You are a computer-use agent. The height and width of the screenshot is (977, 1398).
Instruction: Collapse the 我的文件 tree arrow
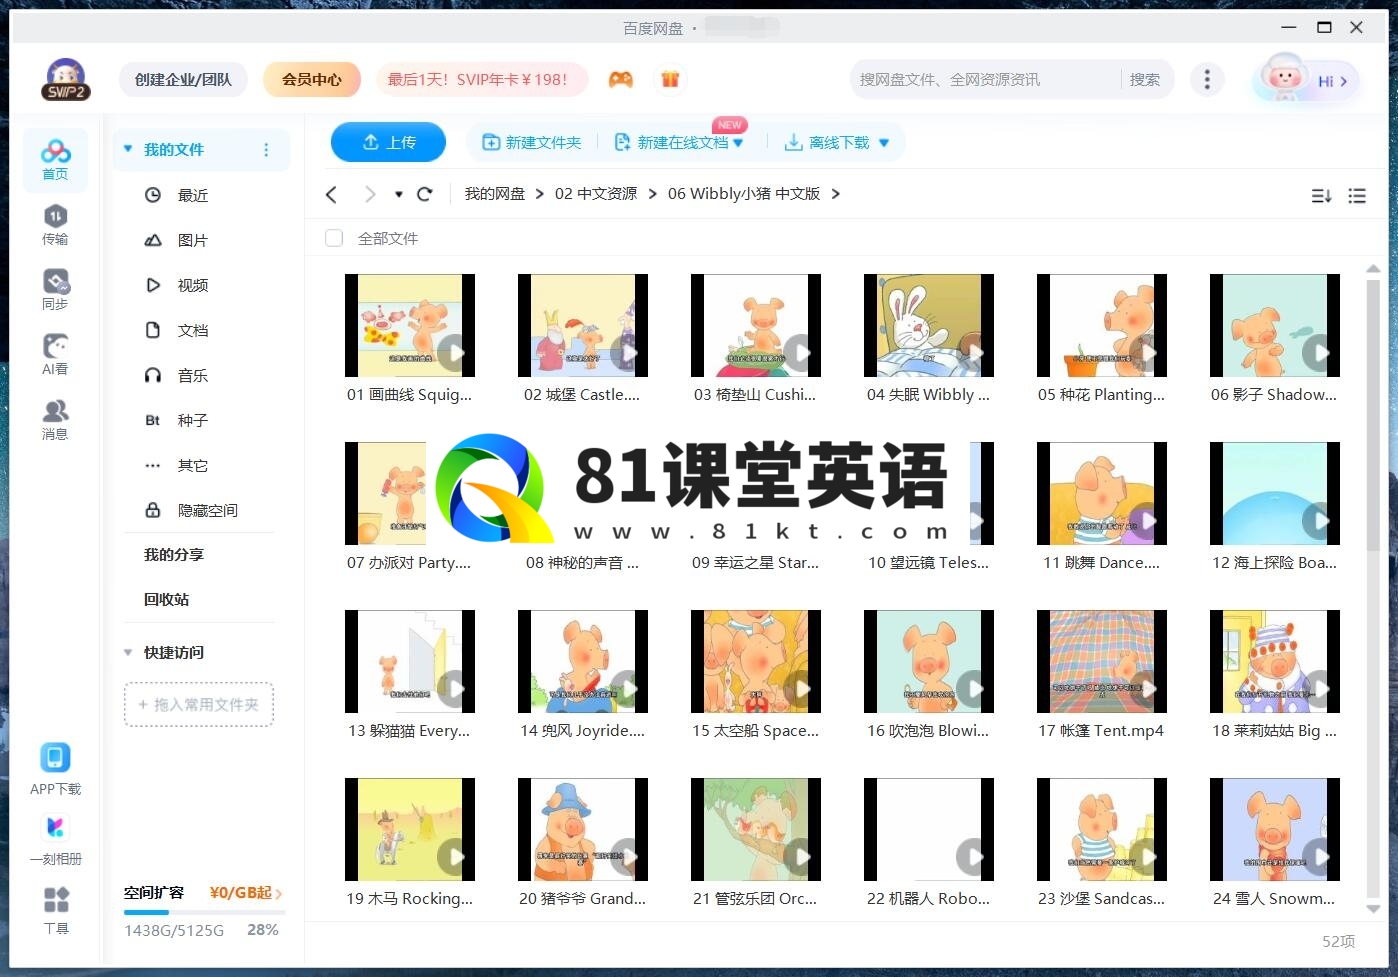pos(128,149)
